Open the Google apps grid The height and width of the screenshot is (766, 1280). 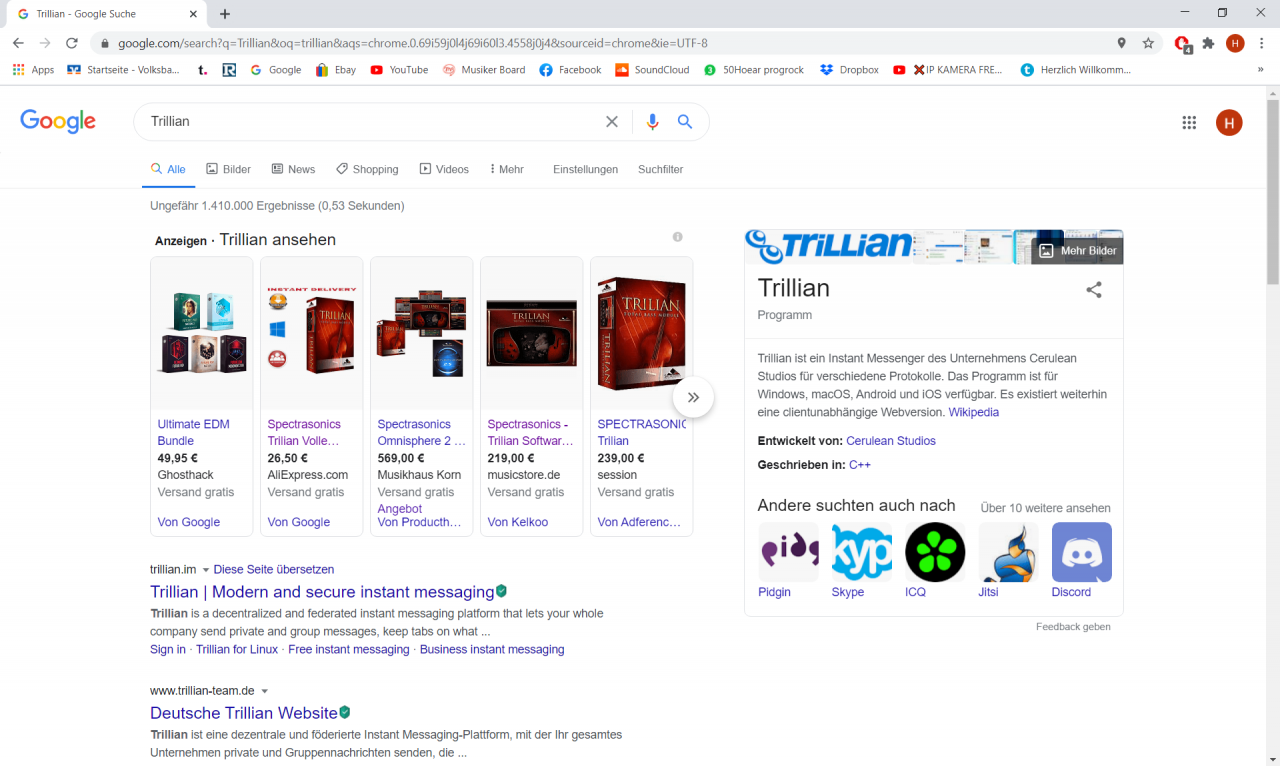(1189, 123)
